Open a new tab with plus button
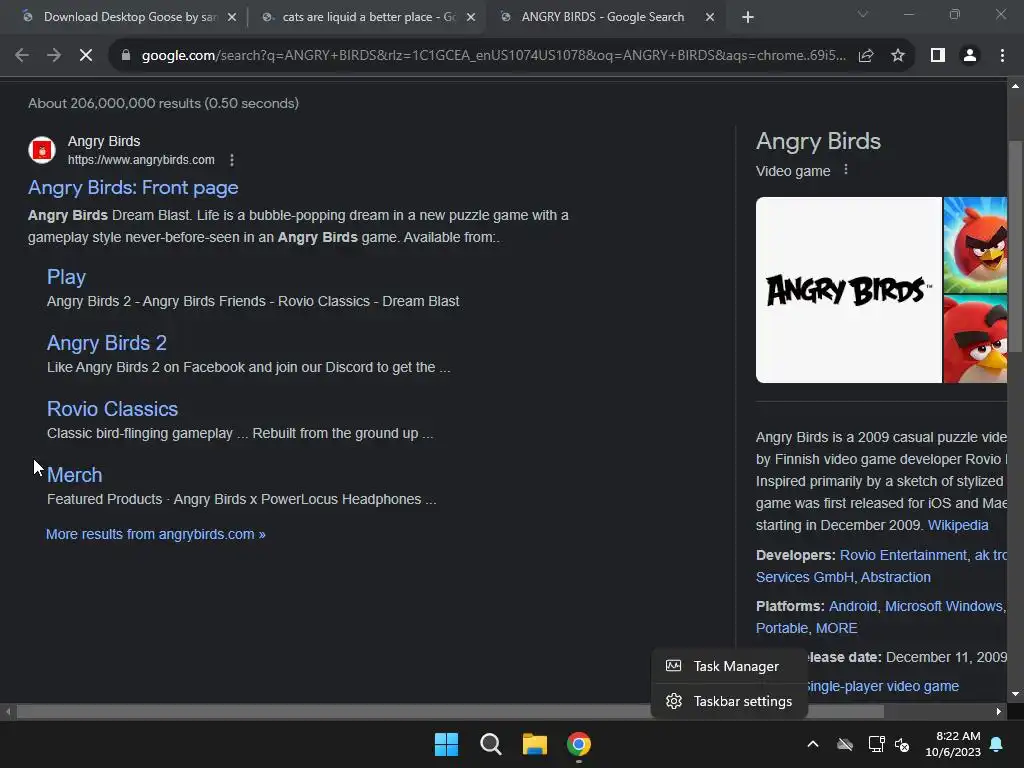The width and height of the screenshot is (1024, 768). 748,17
